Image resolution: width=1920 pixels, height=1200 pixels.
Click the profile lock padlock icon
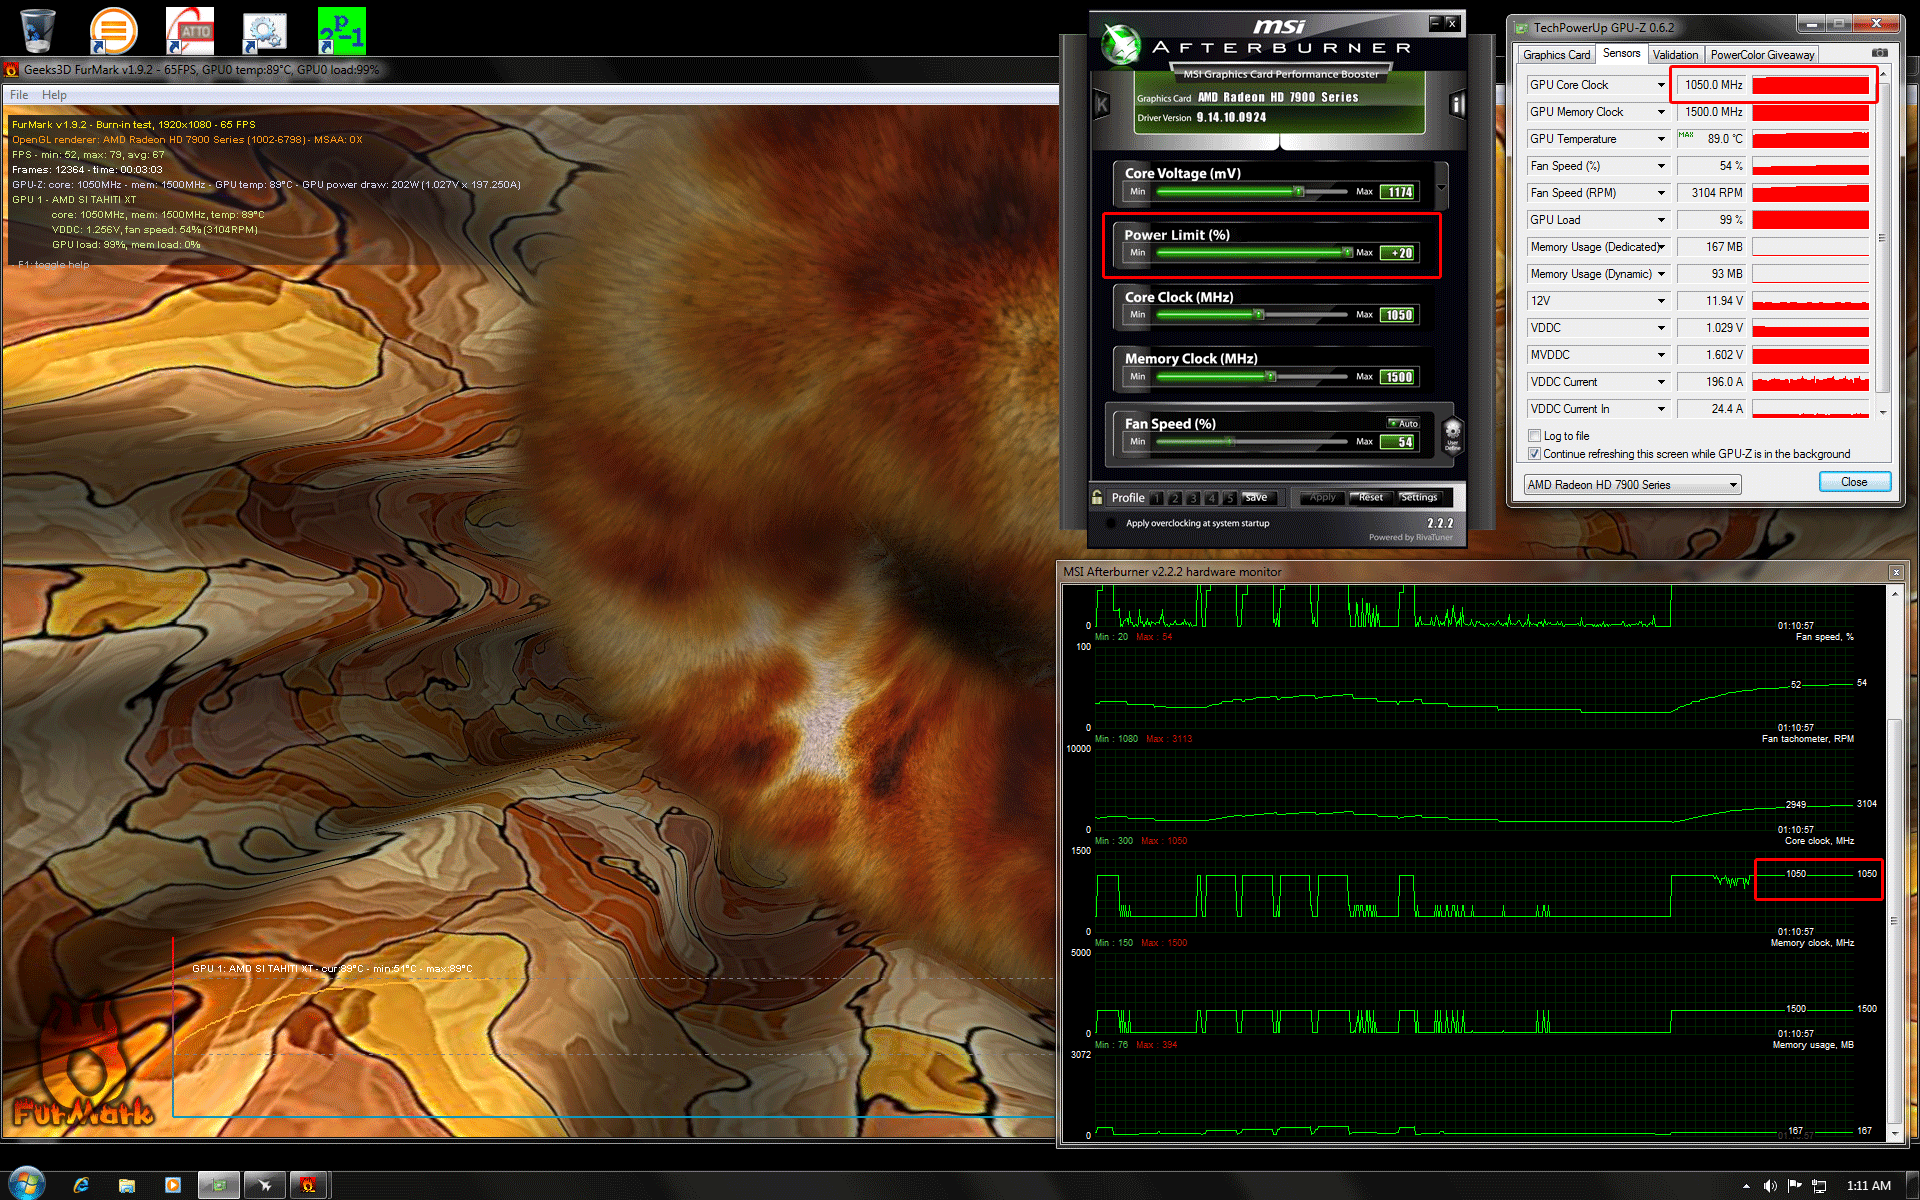1098,497
